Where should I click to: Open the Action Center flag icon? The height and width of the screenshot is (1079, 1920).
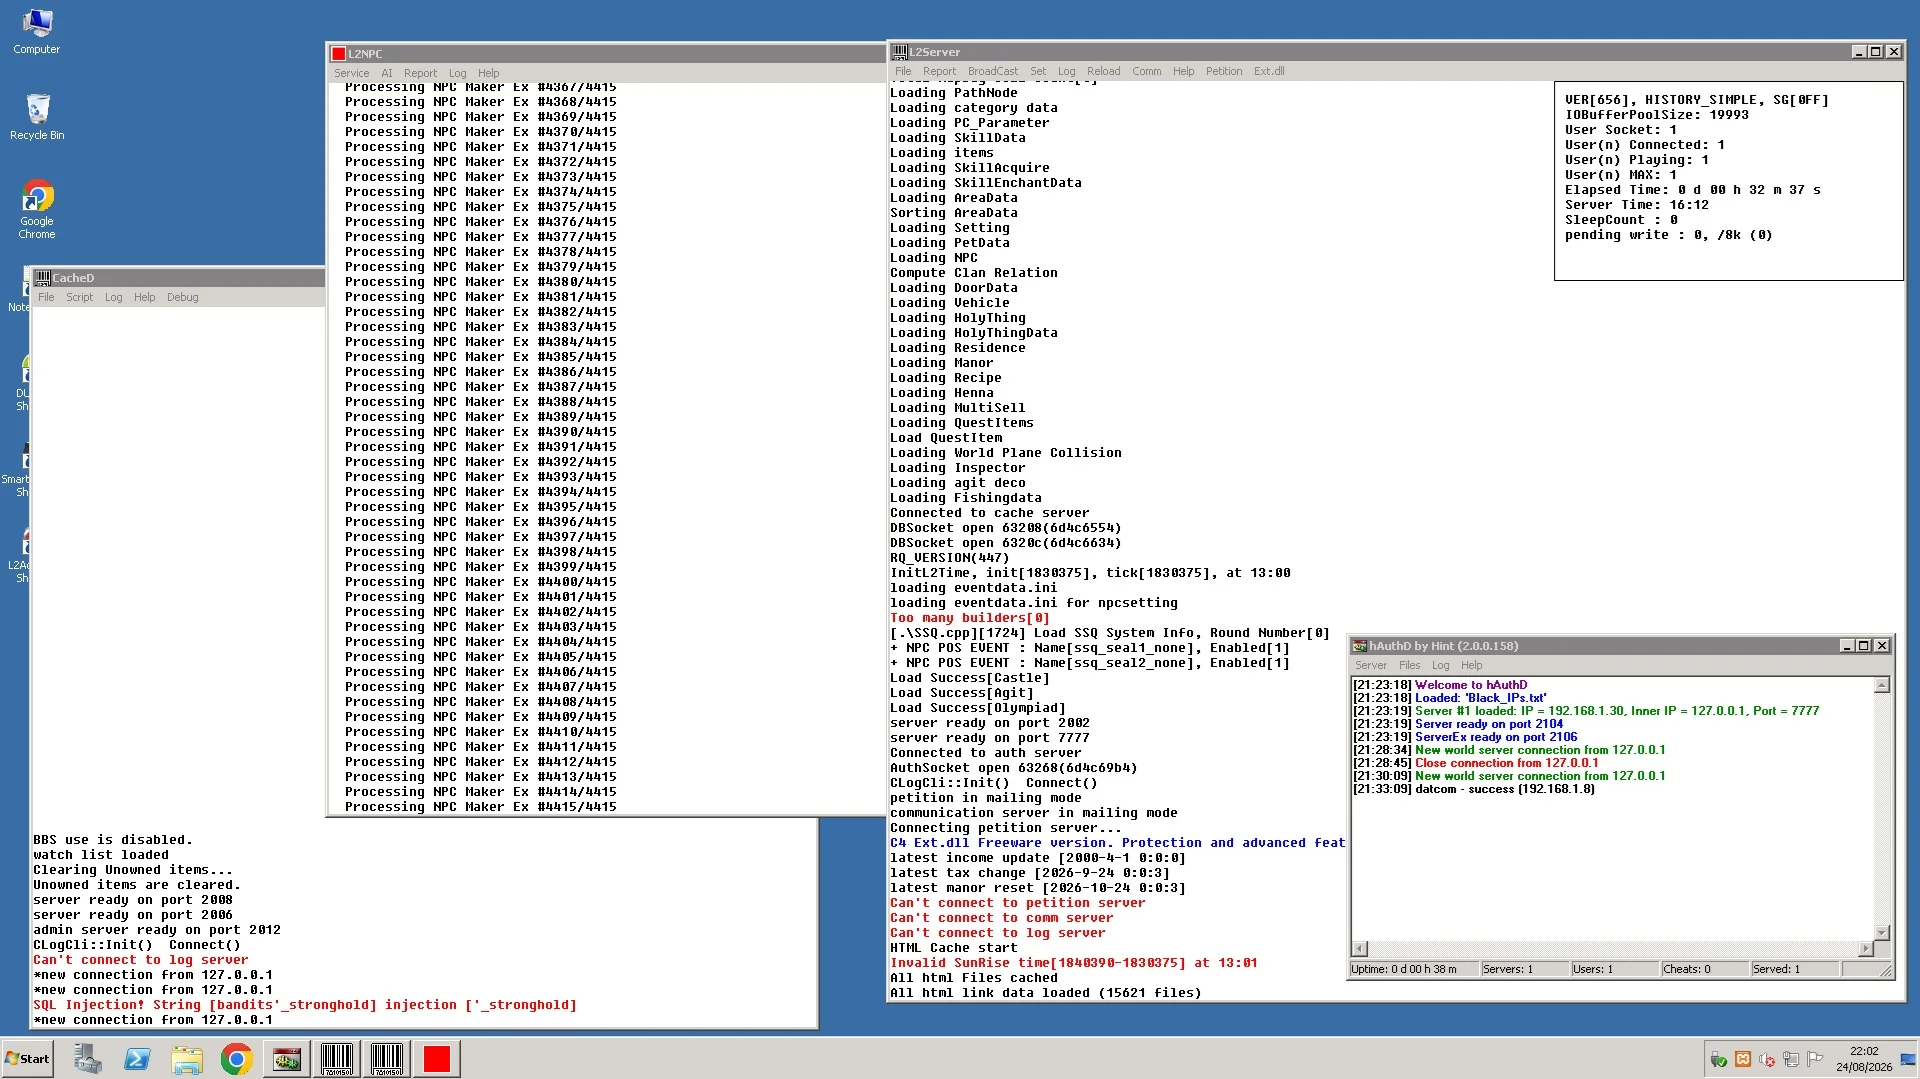[x=1815, y=1059]
